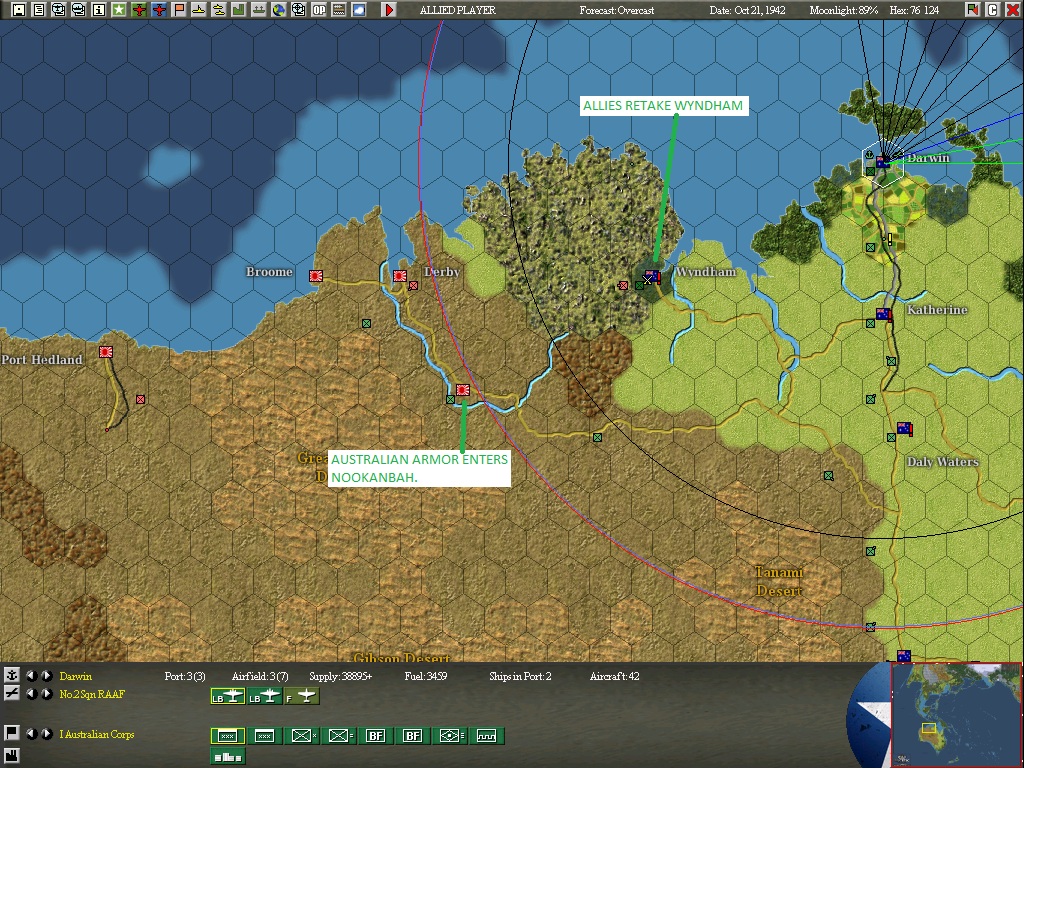Open the No.2 Sqn RAAF unit link
This screenshot has width=1061, height=898.
92,694
